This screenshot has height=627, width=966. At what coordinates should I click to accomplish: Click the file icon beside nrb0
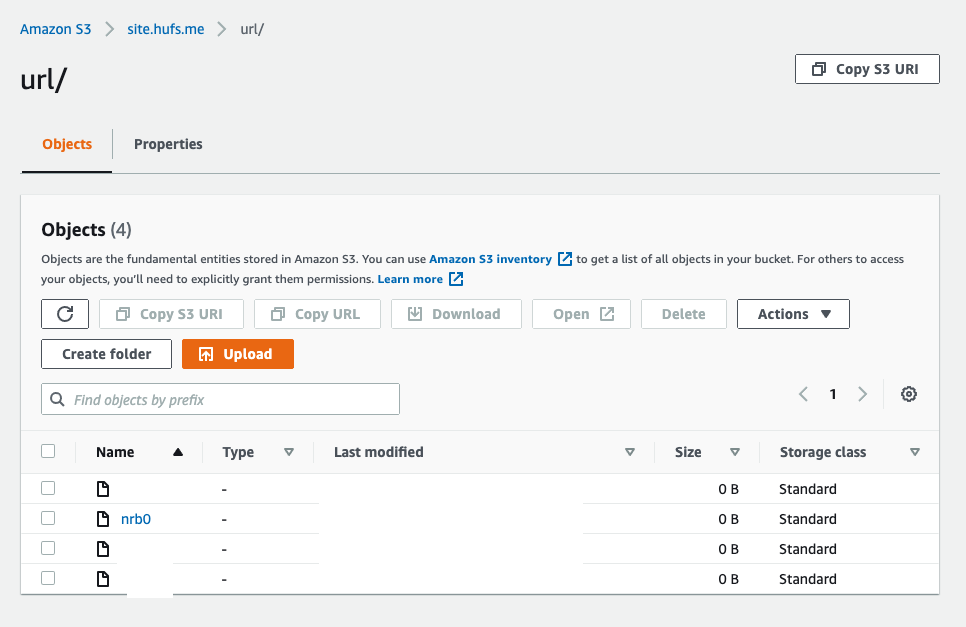[x=103, y=519]
